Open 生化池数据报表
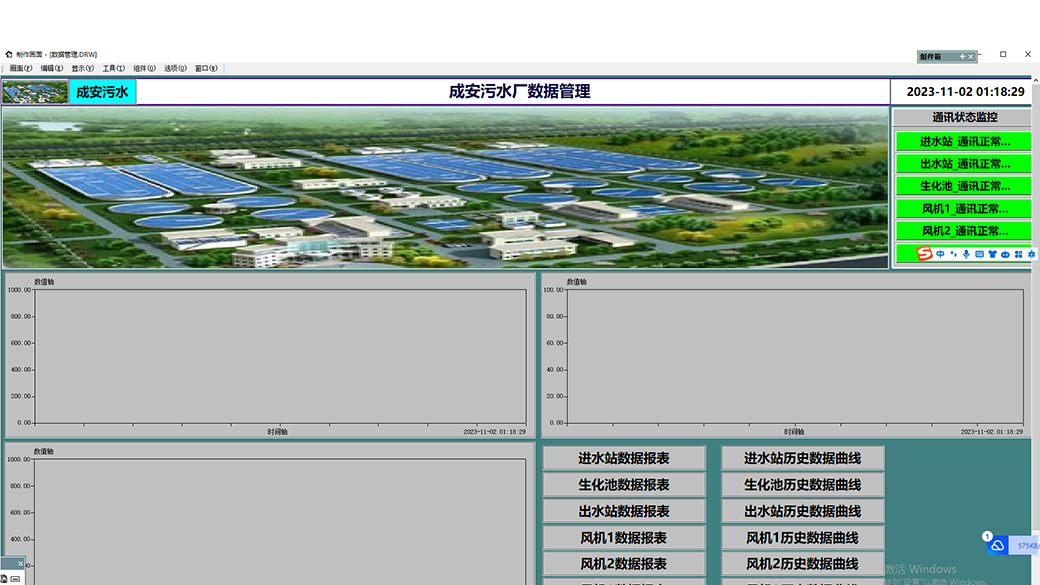Screen dimensions: 1040x585 coord(623,485)
